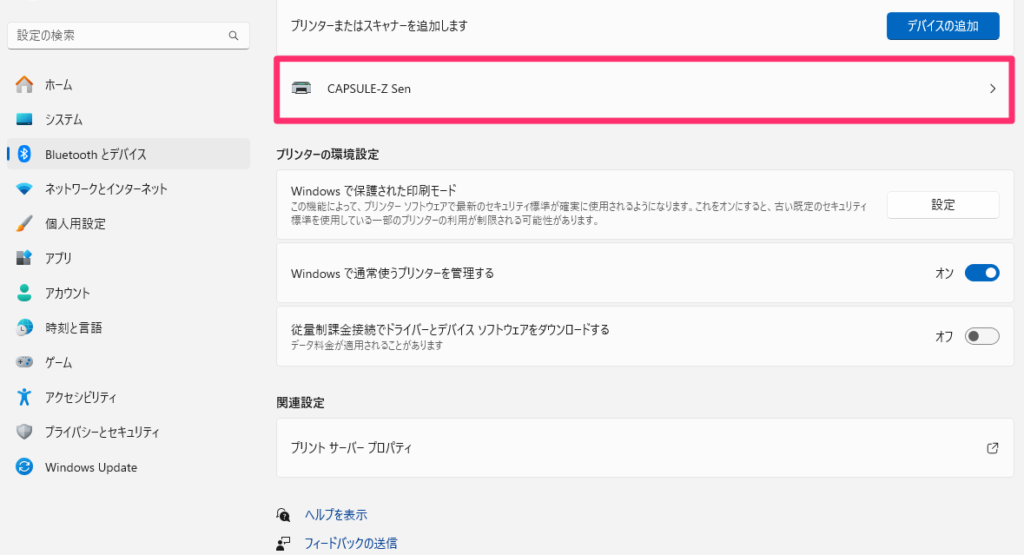Click the 設定 button for protected print mode
Viewport: 1024px width, 555px height.
point(942,205)
